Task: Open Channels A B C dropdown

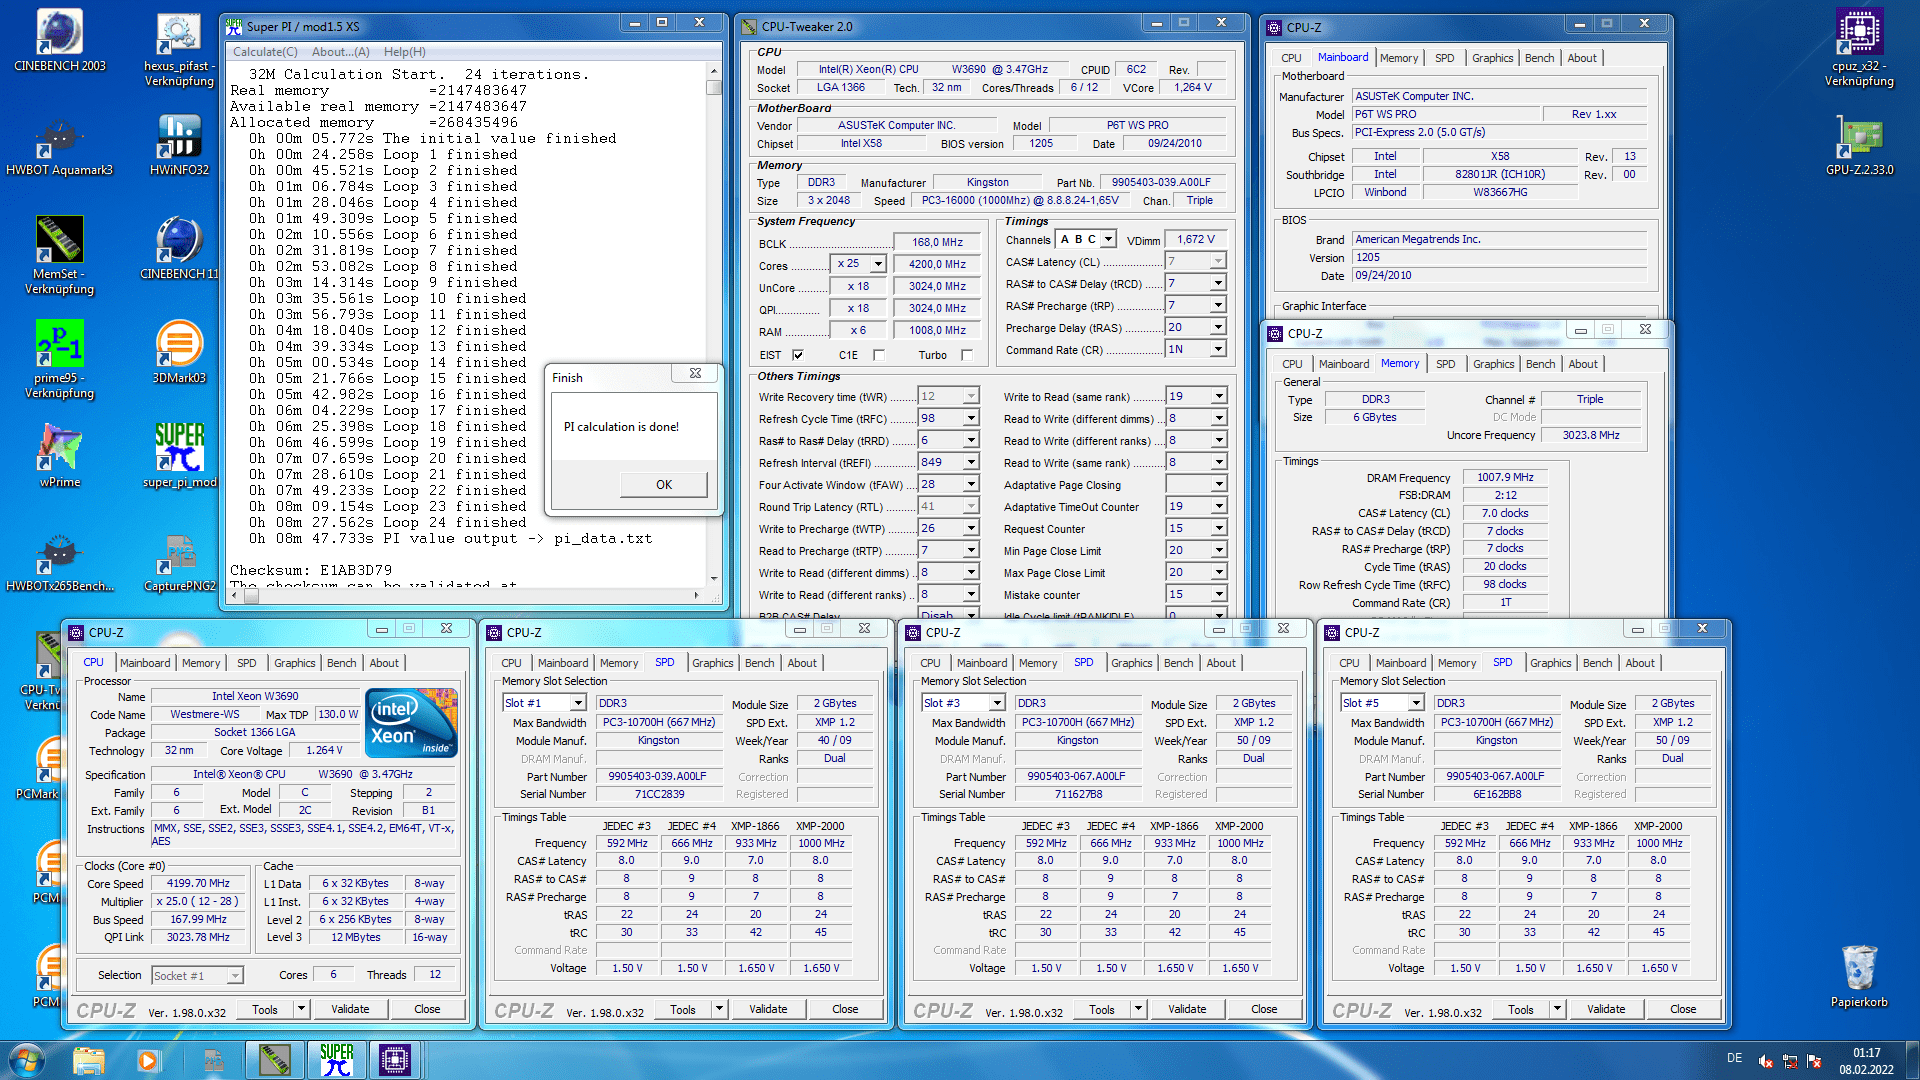Action: 1109,240
